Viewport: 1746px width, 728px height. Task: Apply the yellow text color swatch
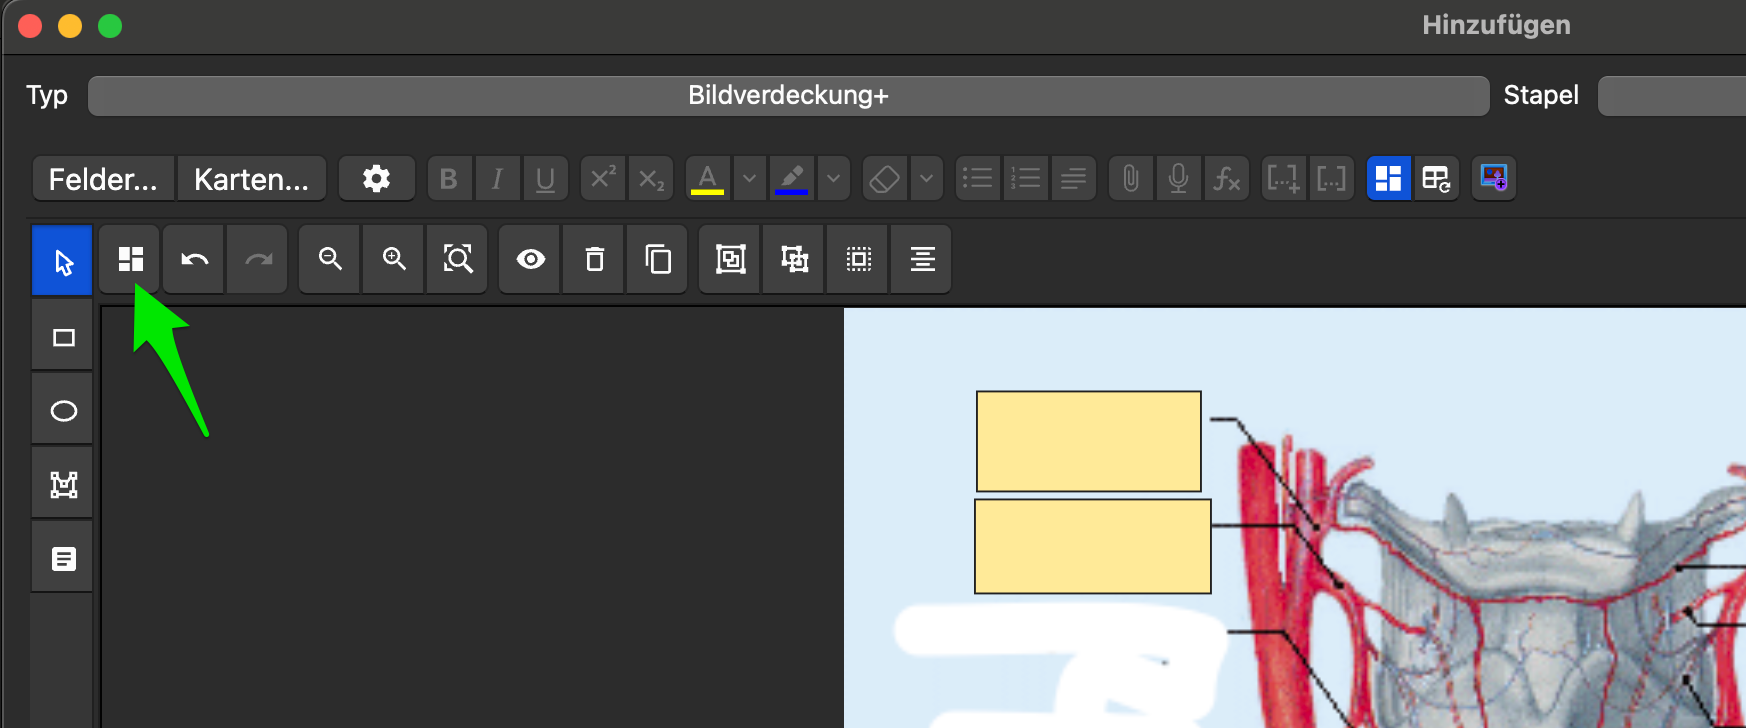point(707,179)
